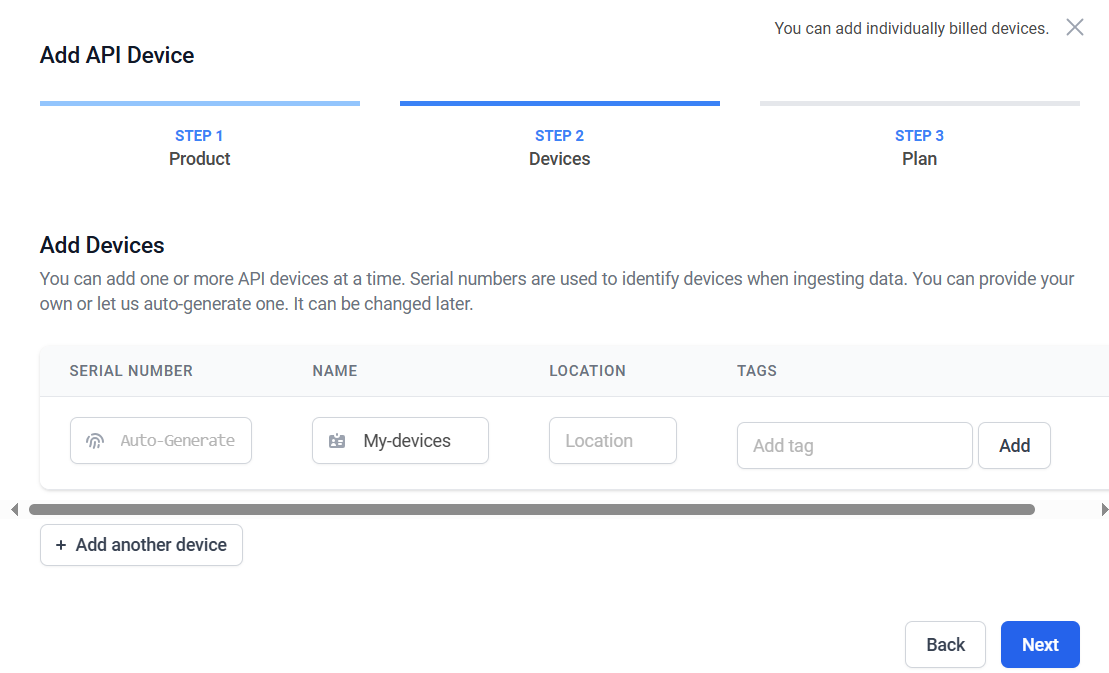This screenshot has height=673, width=1109.
Task: Focus the Add tag input box
Action: tap(854, 446)
